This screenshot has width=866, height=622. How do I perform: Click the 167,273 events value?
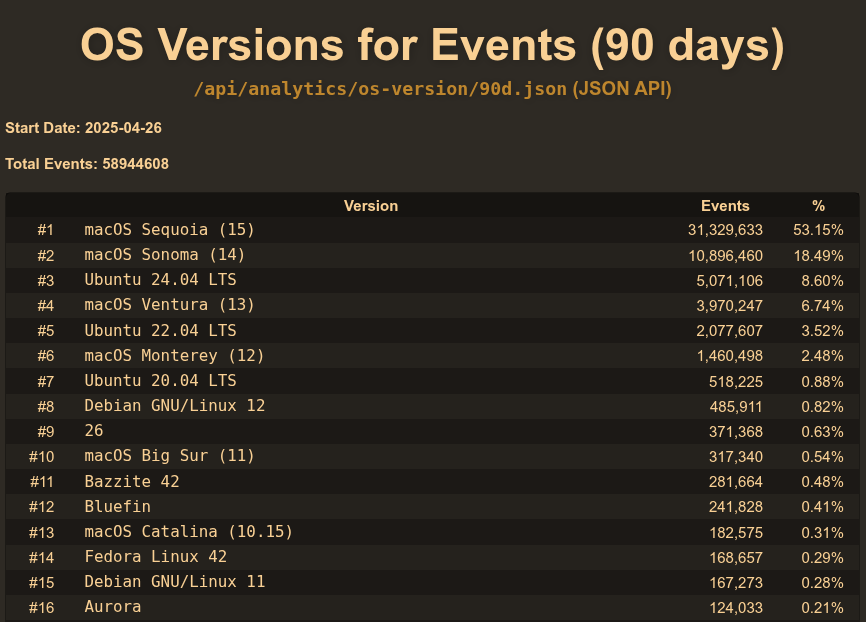[736, 583]
